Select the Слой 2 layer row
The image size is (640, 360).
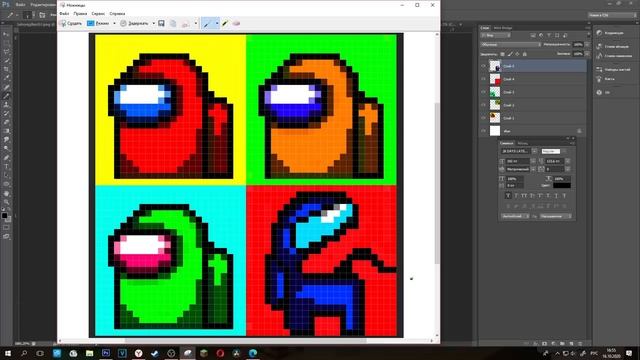(x=533, y=105)
